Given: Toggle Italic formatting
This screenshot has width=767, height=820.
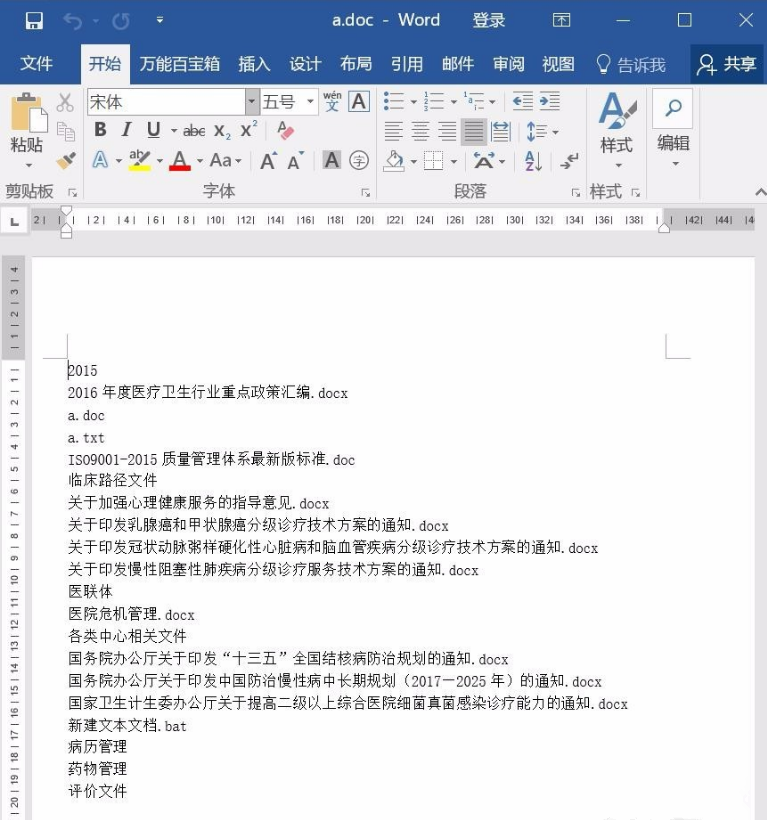Looking at the screenshot, I should point(127,130).
